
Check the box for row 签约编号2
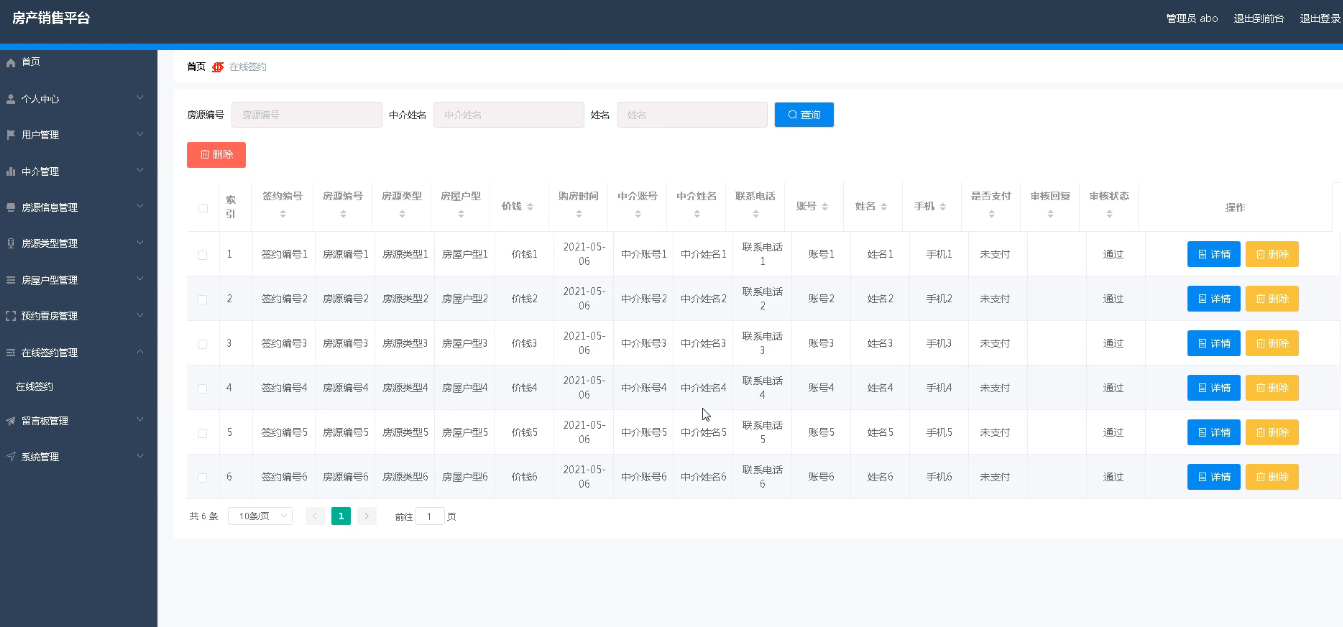[203, 299]
